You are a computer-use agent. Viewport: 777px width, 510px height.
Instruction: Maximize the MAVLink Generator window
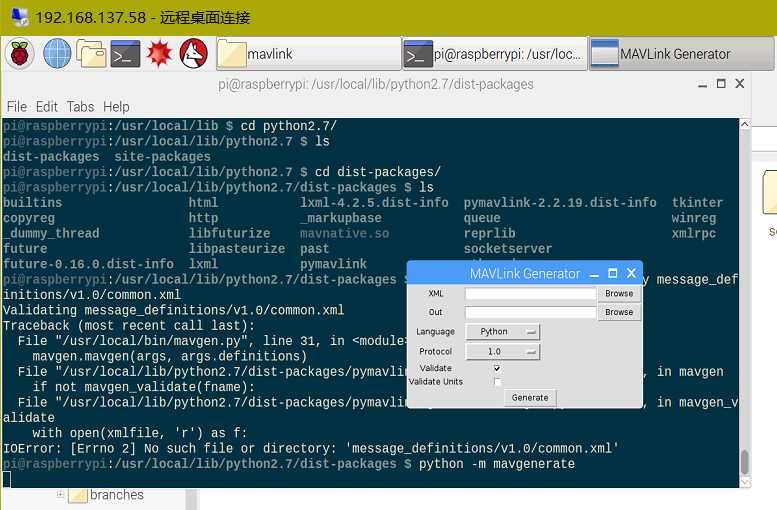(612, 273)
